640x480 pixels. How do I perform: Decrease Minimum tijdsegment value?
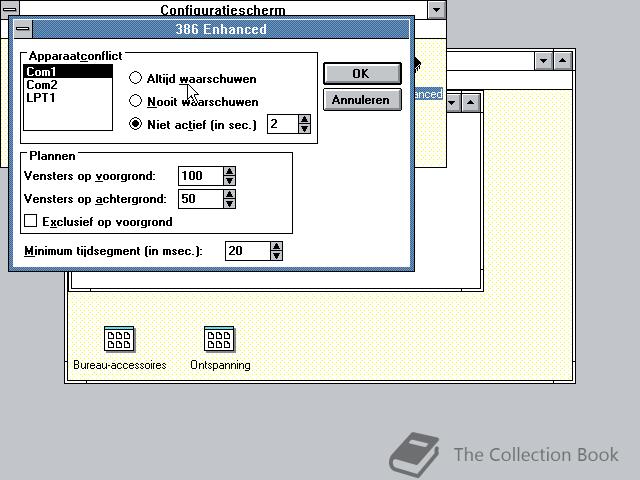tap(276, 256)
